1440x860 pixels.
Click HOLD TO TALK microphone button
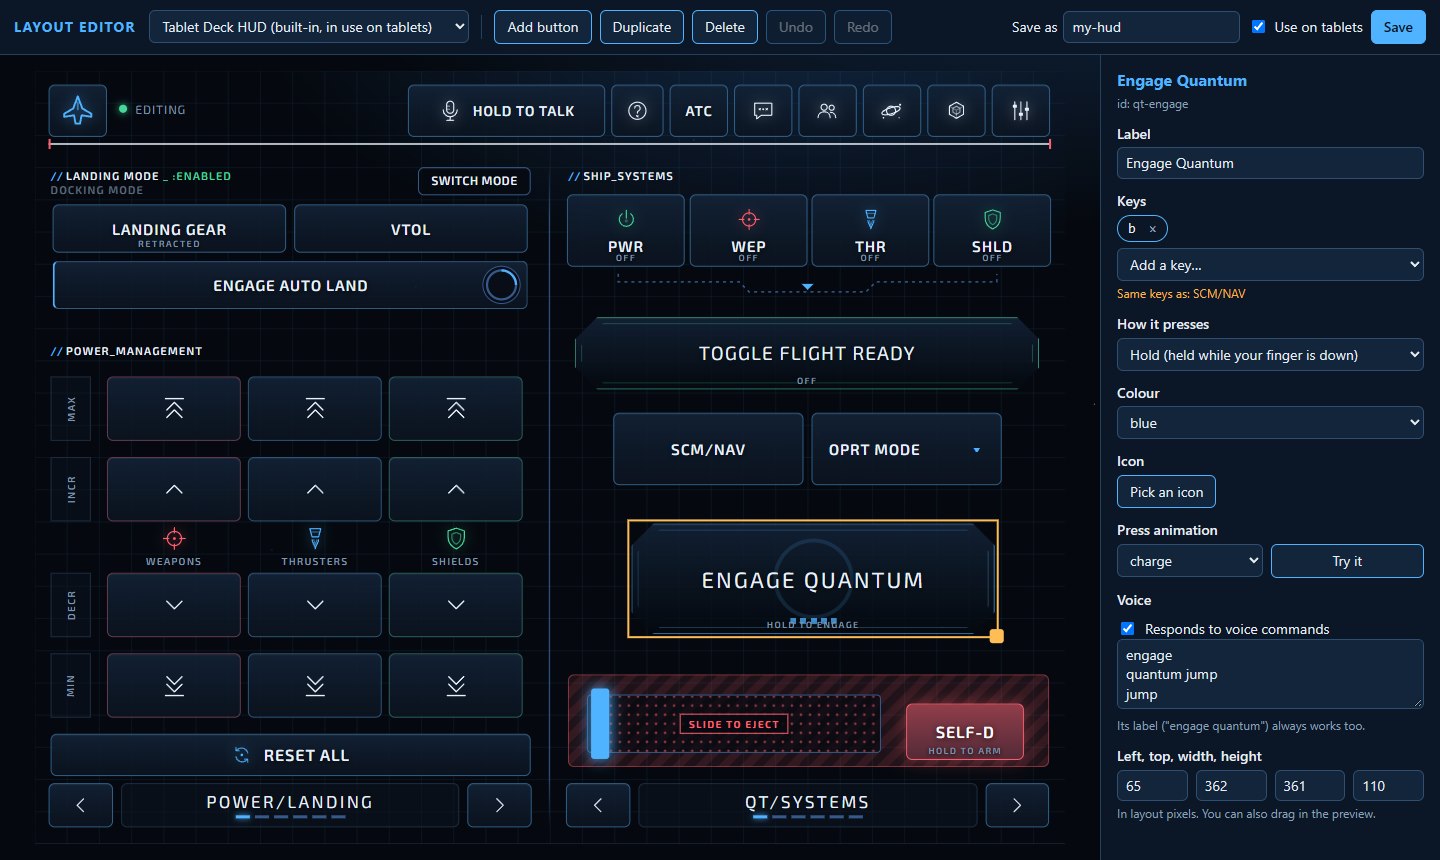point(507,111)
